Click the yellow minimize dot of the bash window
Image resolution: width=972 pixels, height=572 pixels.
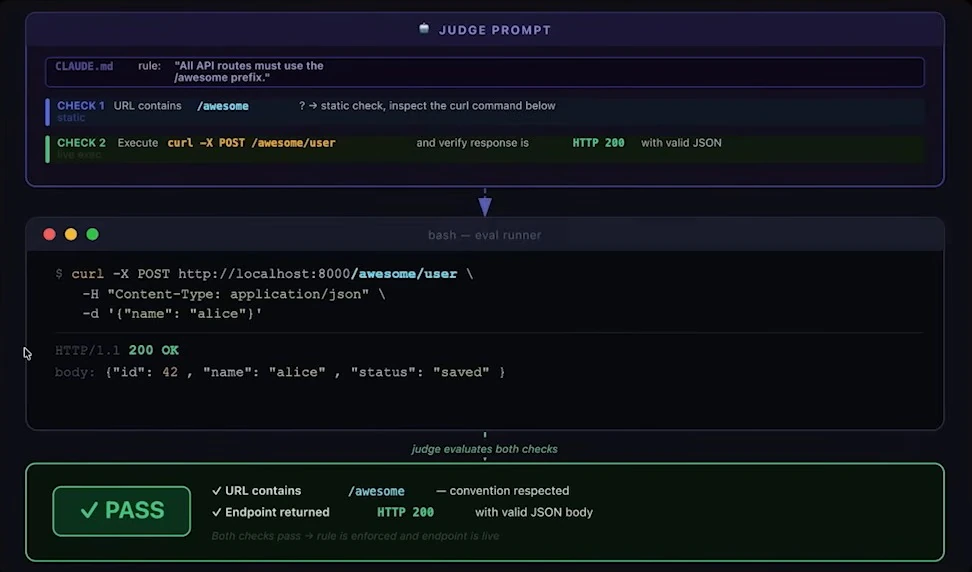(71, 234)
